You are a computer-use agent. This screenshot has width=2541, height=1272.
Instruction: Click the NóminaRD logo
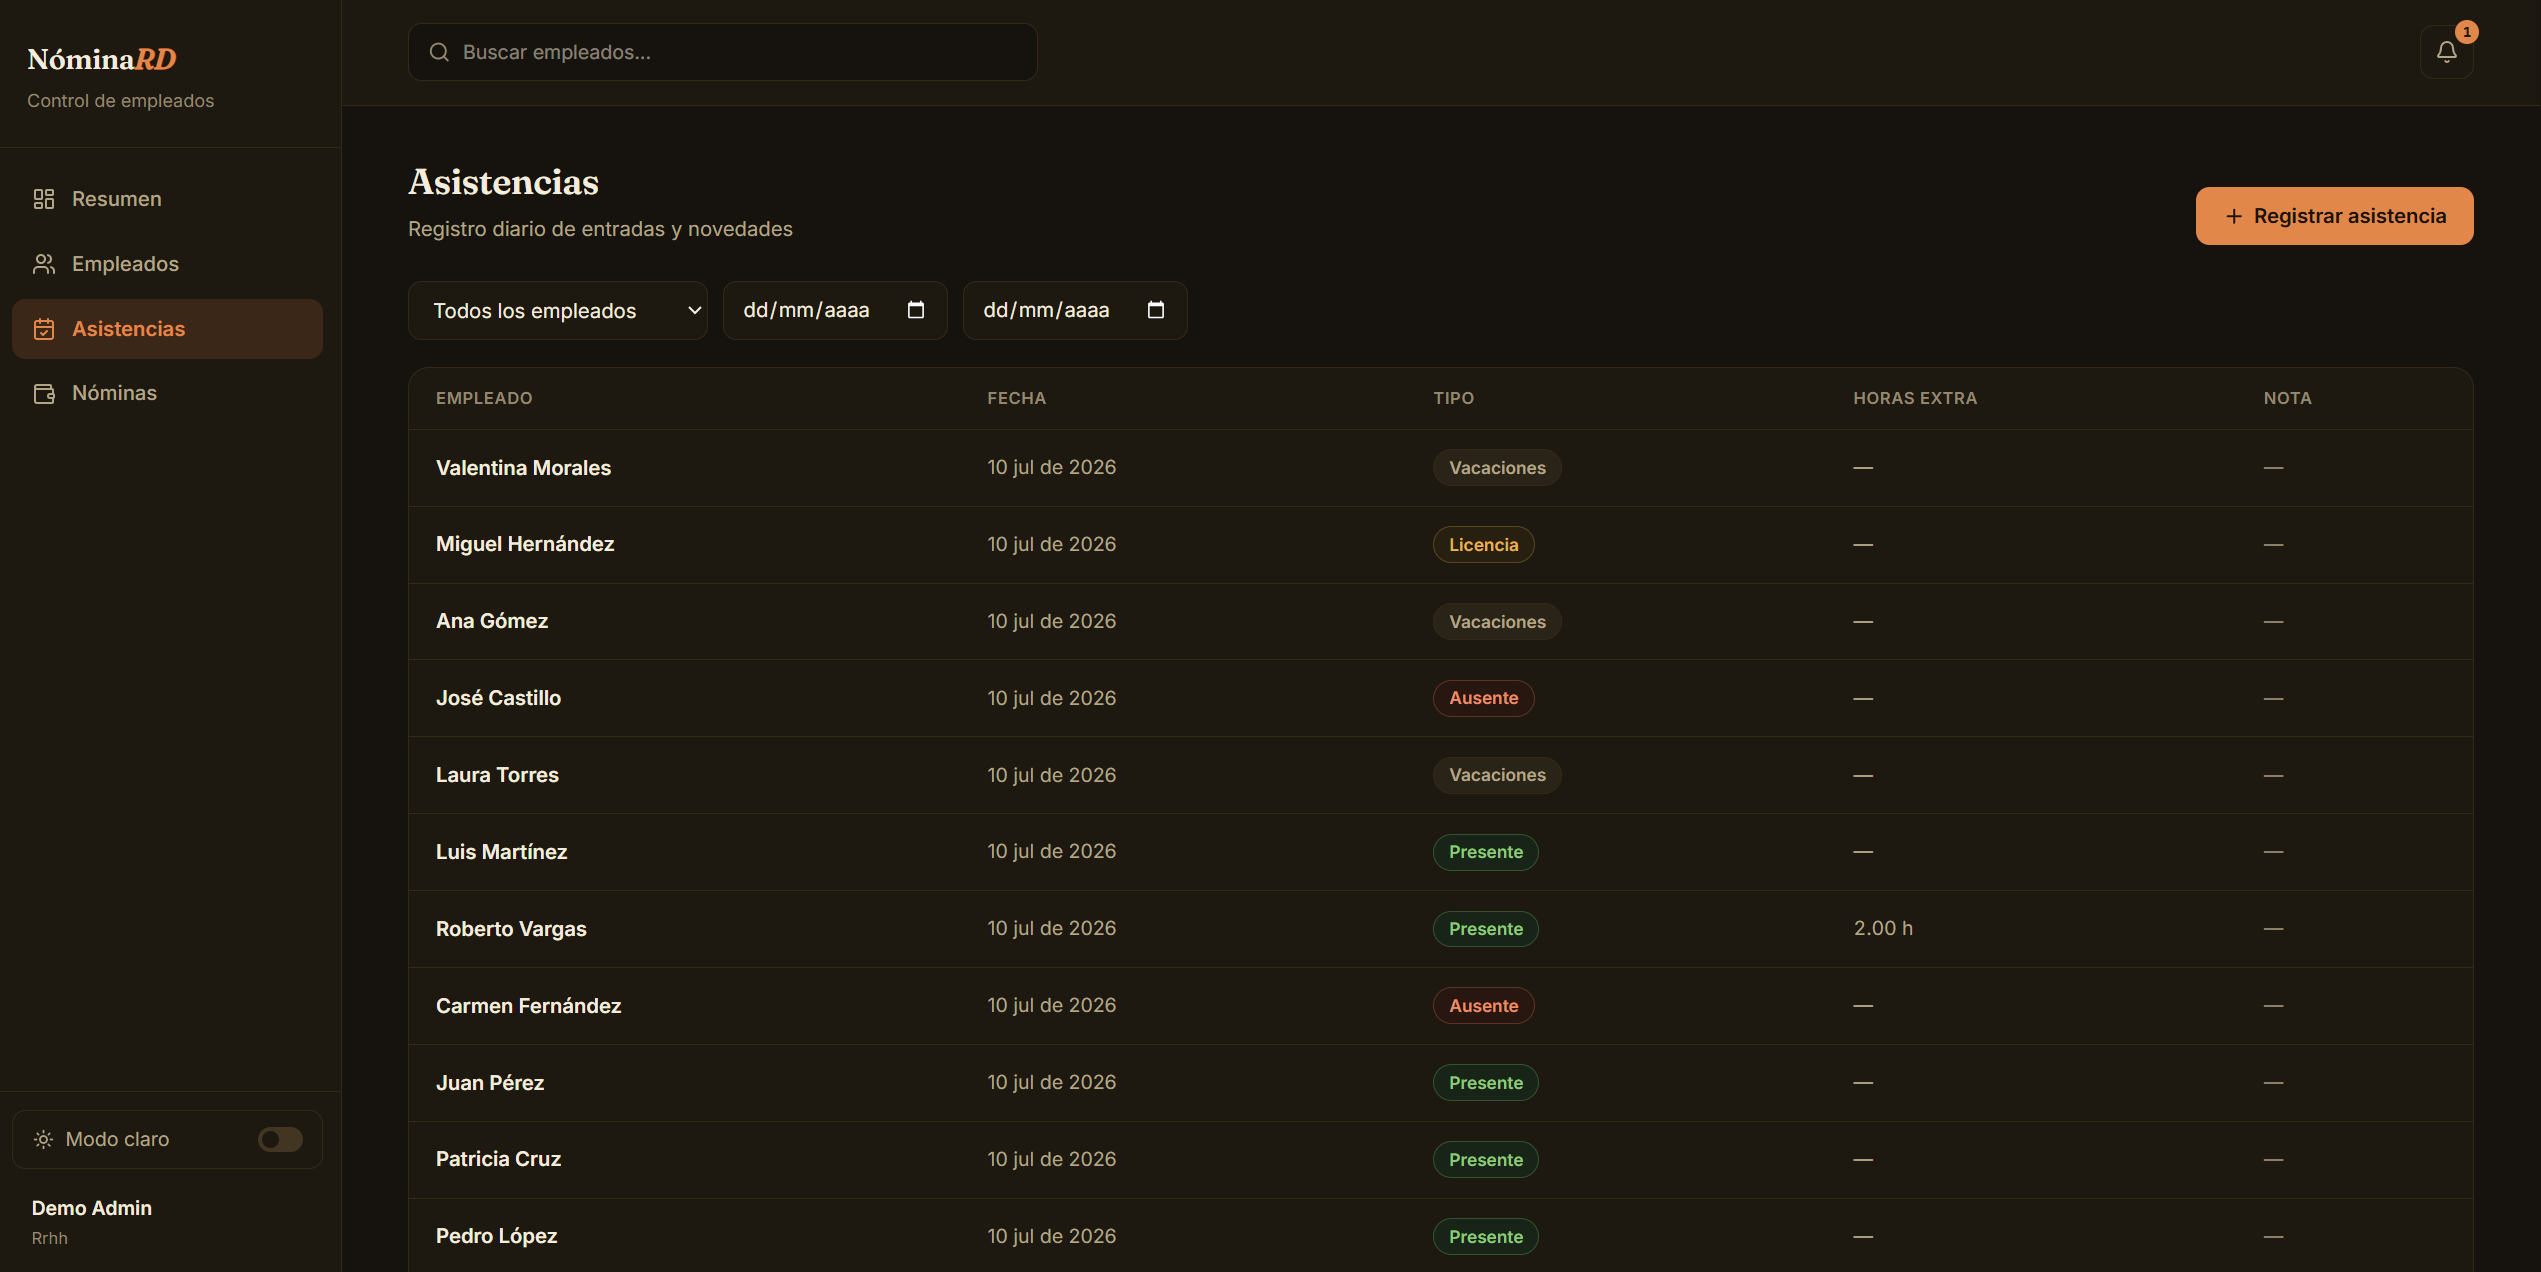tap(102, 59)
